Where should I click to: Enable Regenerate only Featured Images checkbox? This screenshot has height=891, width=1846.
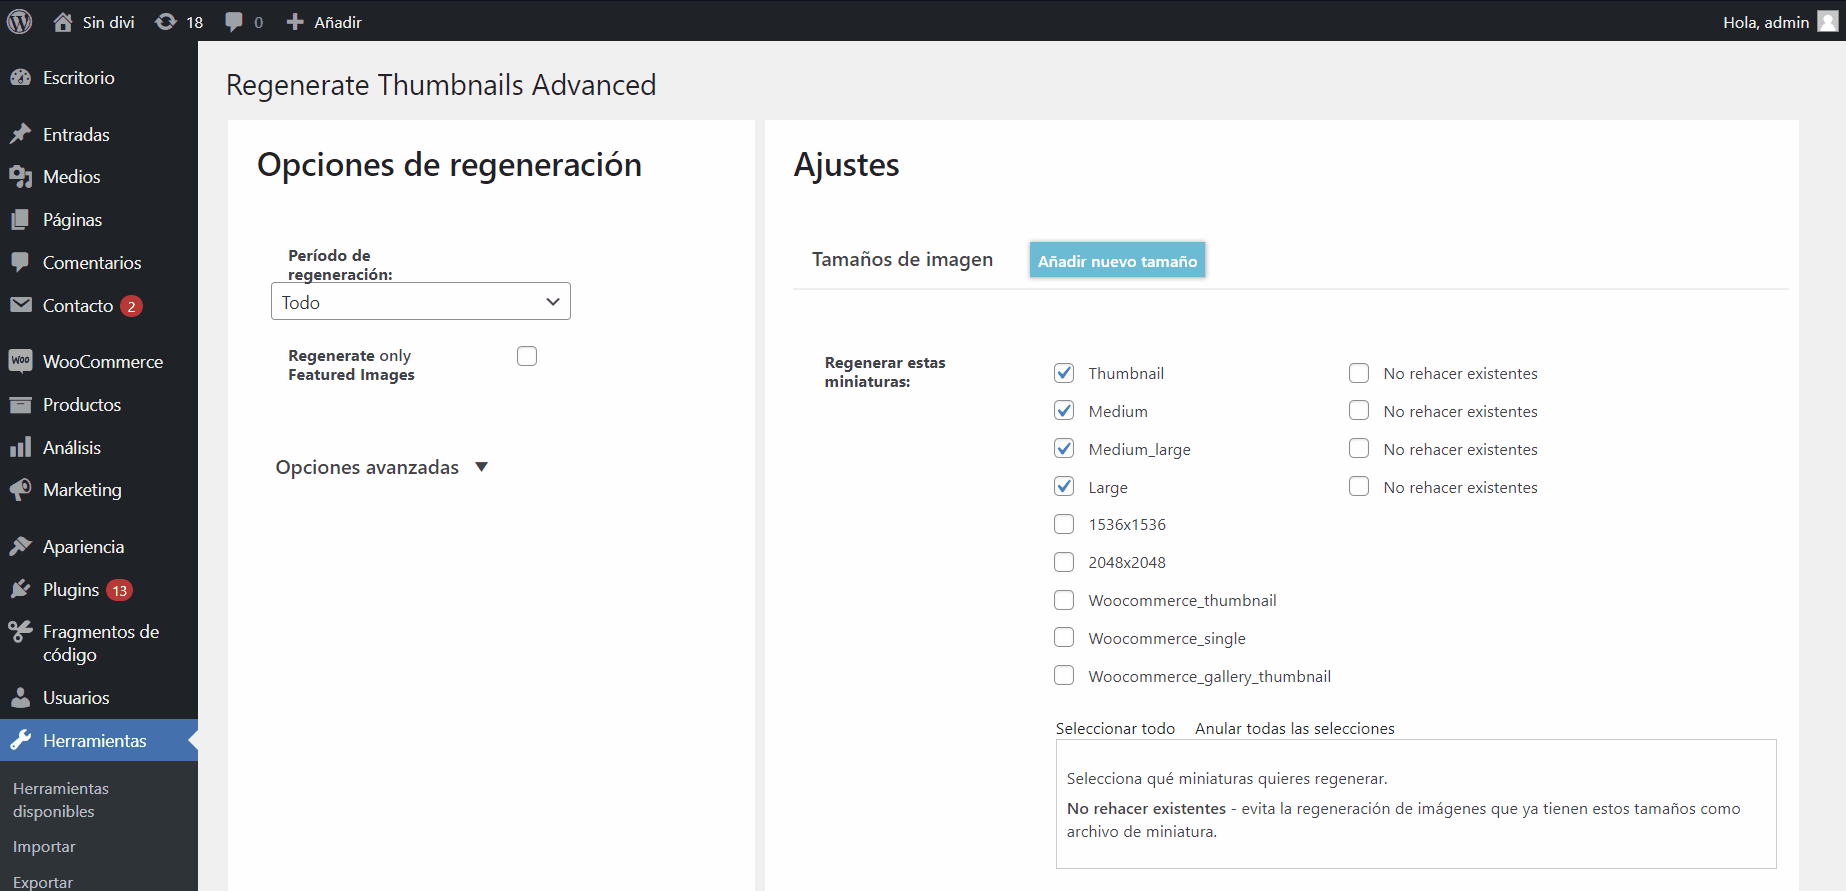[527, 356]
